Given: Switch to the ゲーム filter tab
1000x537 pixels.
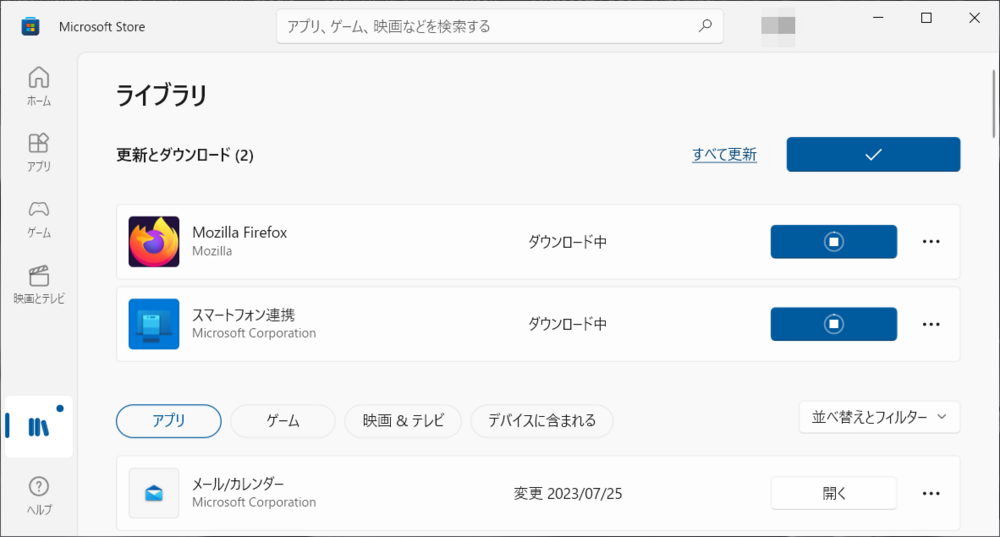Looking at the screenshot, I should click(282, 421).
